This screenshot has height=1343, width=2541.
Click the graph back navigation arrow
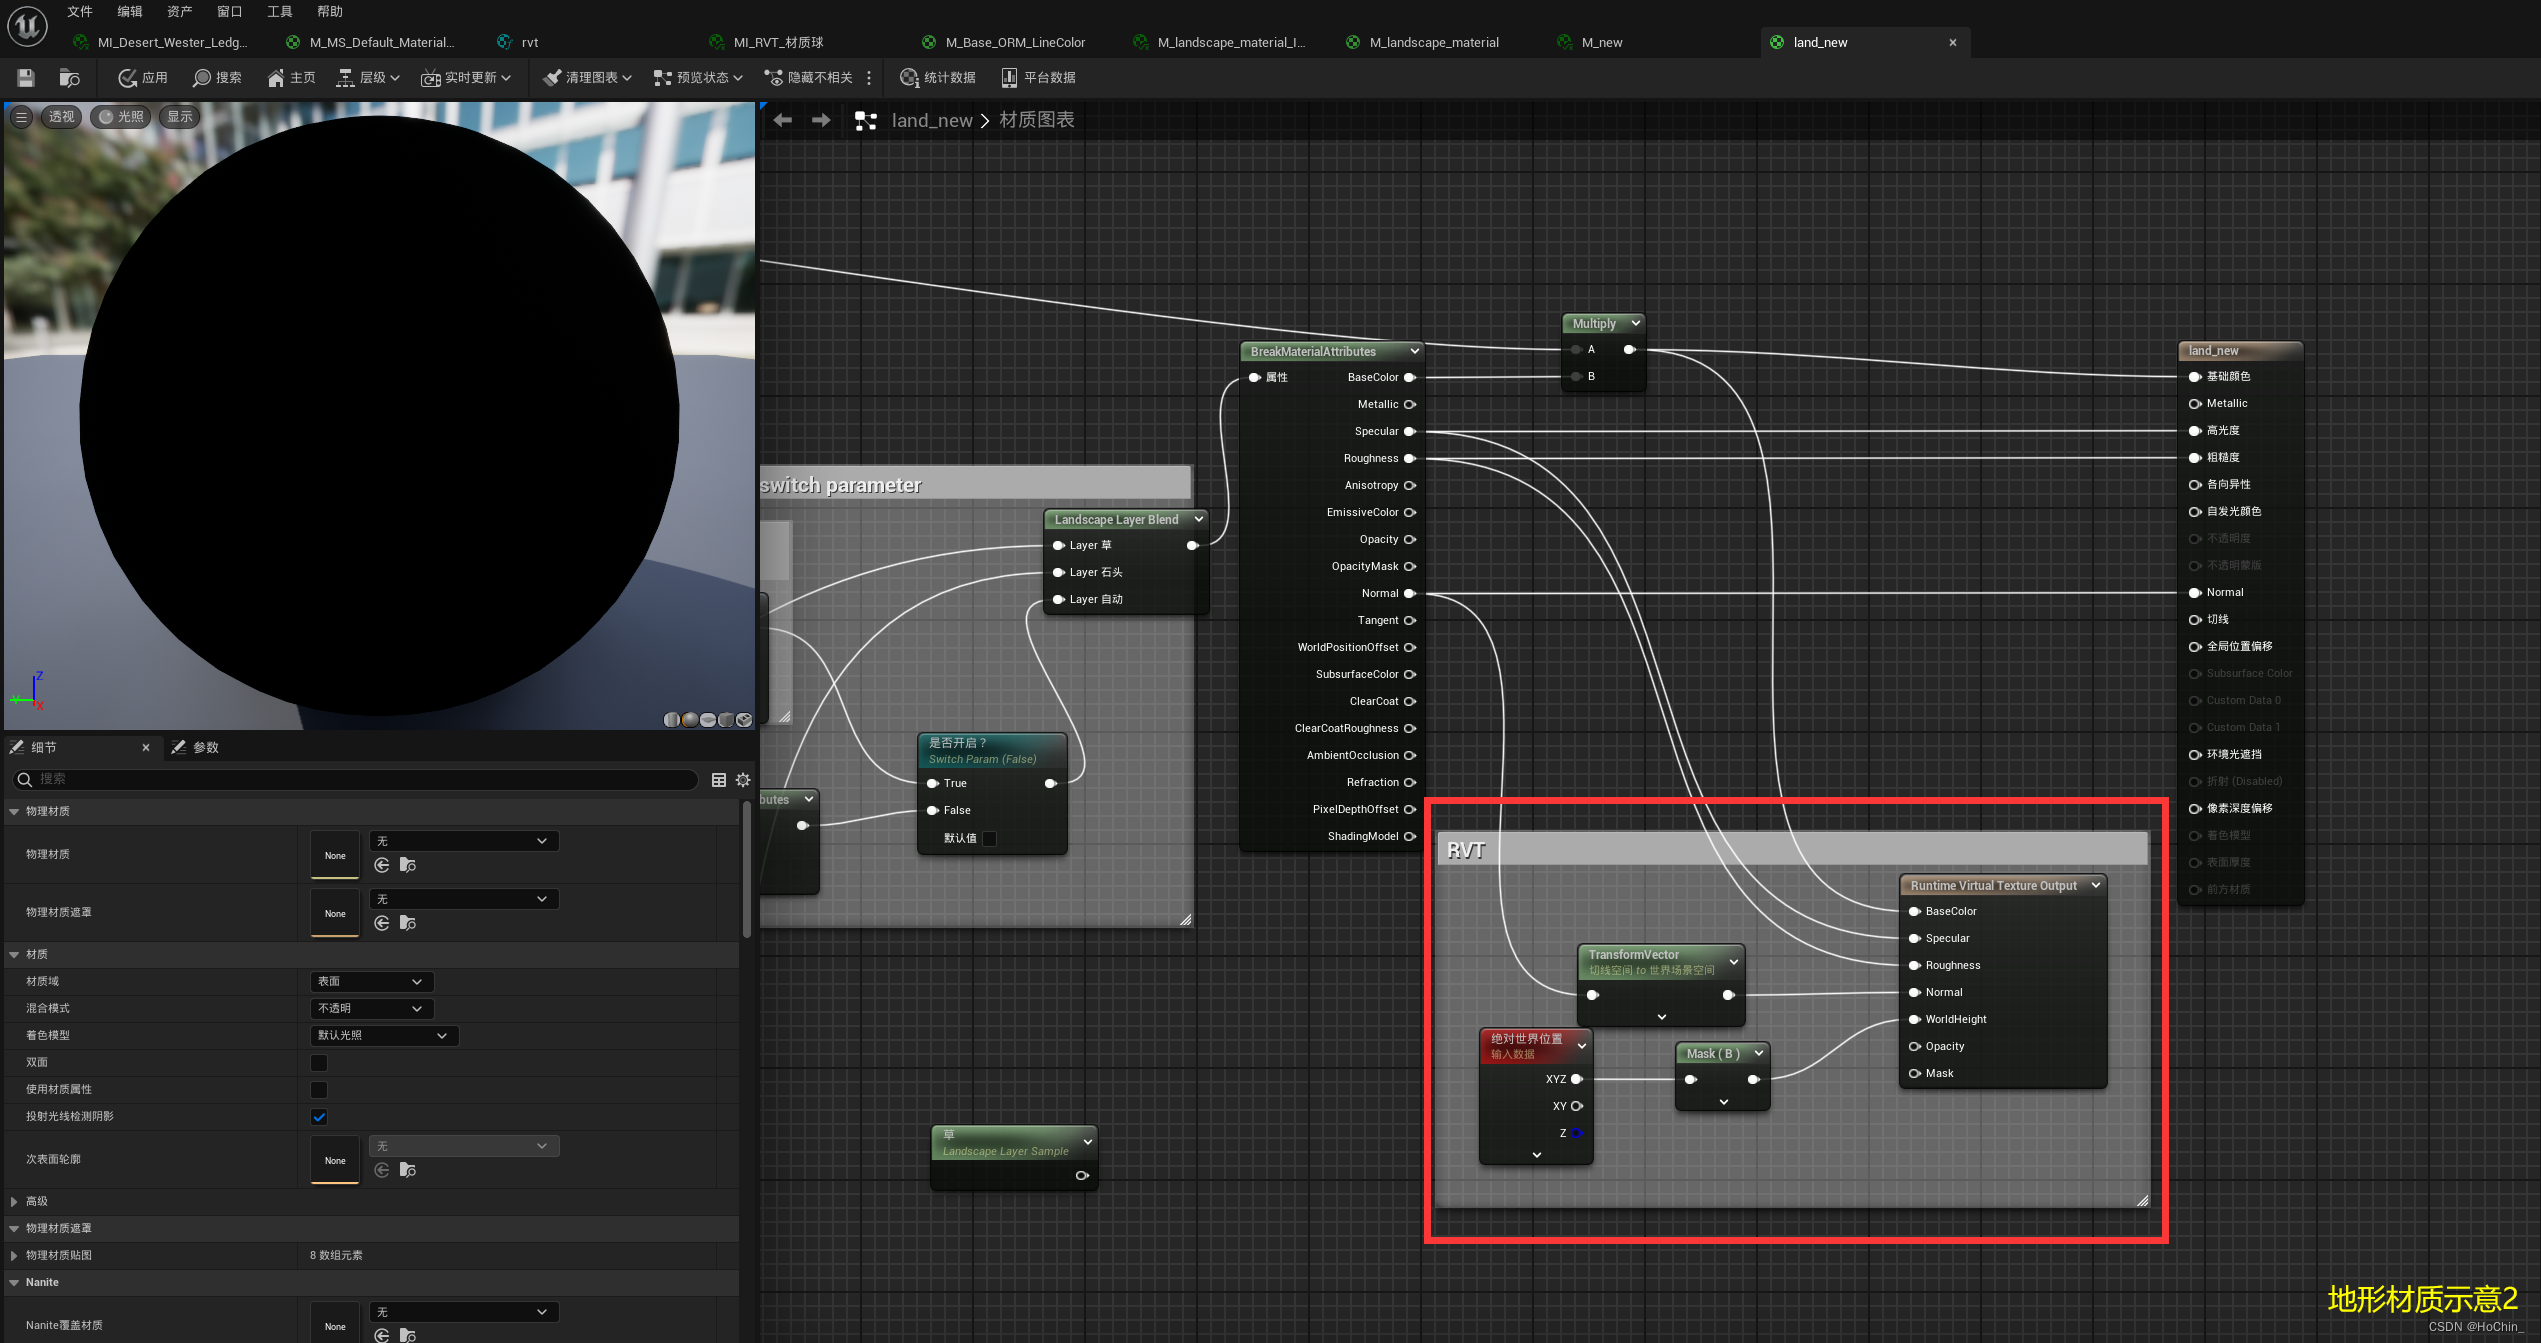[x=782, y=120]
